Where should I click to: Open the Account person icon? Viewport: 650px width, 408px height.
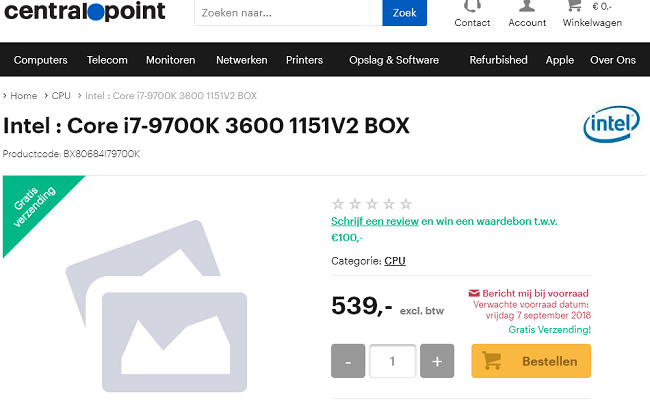(527, 7)
